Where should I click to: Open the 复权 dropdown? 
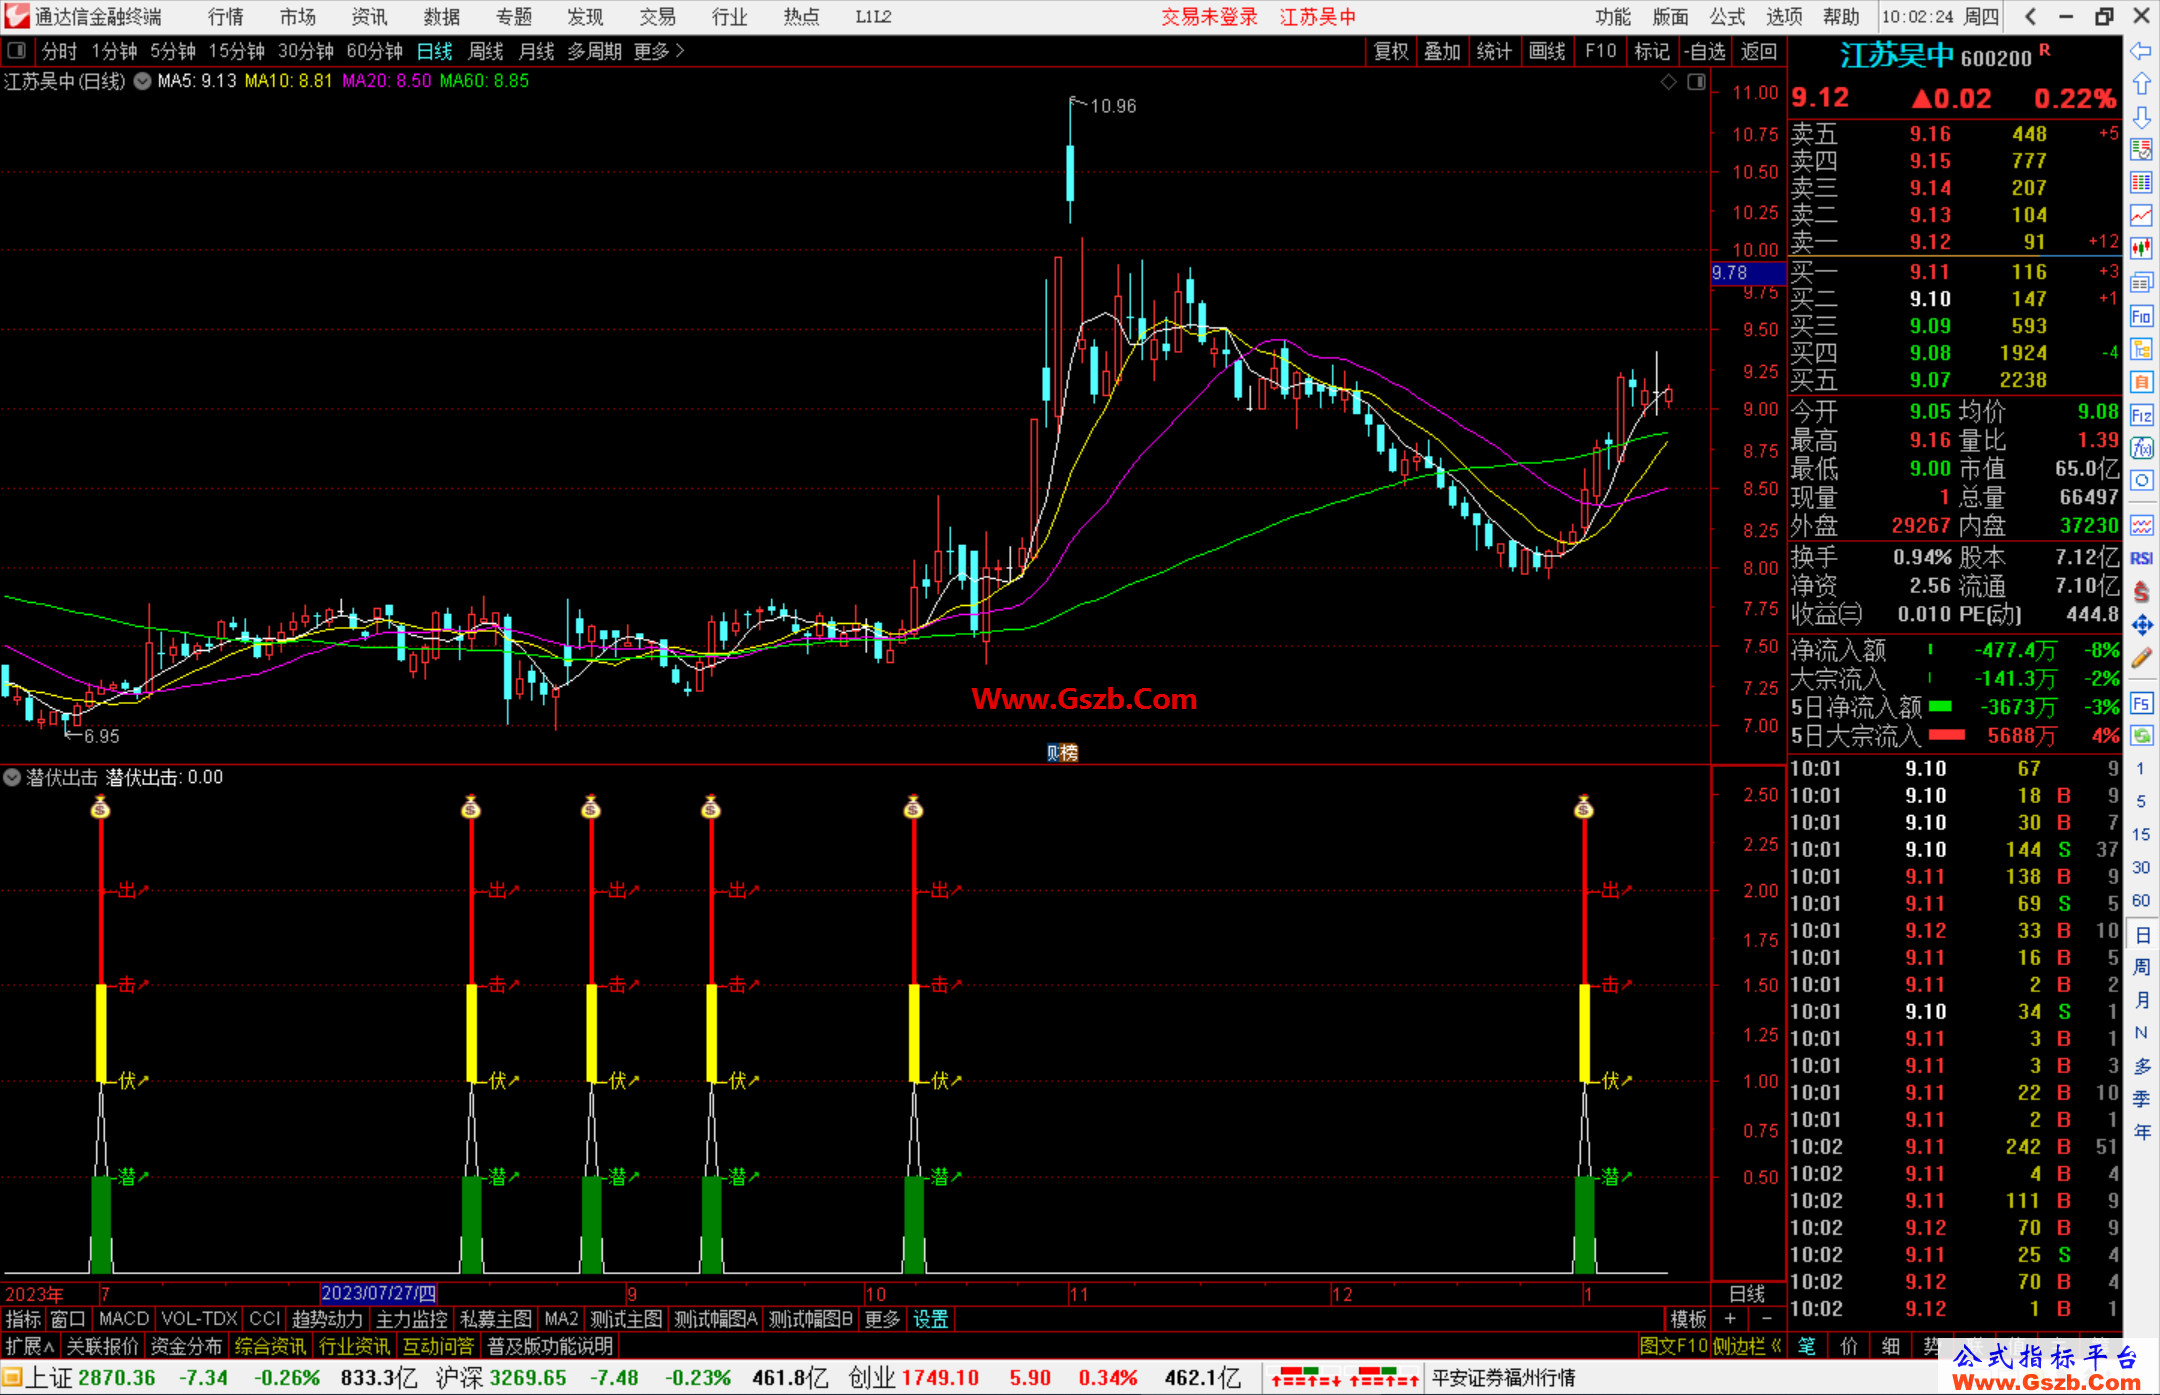point(1390,51)
